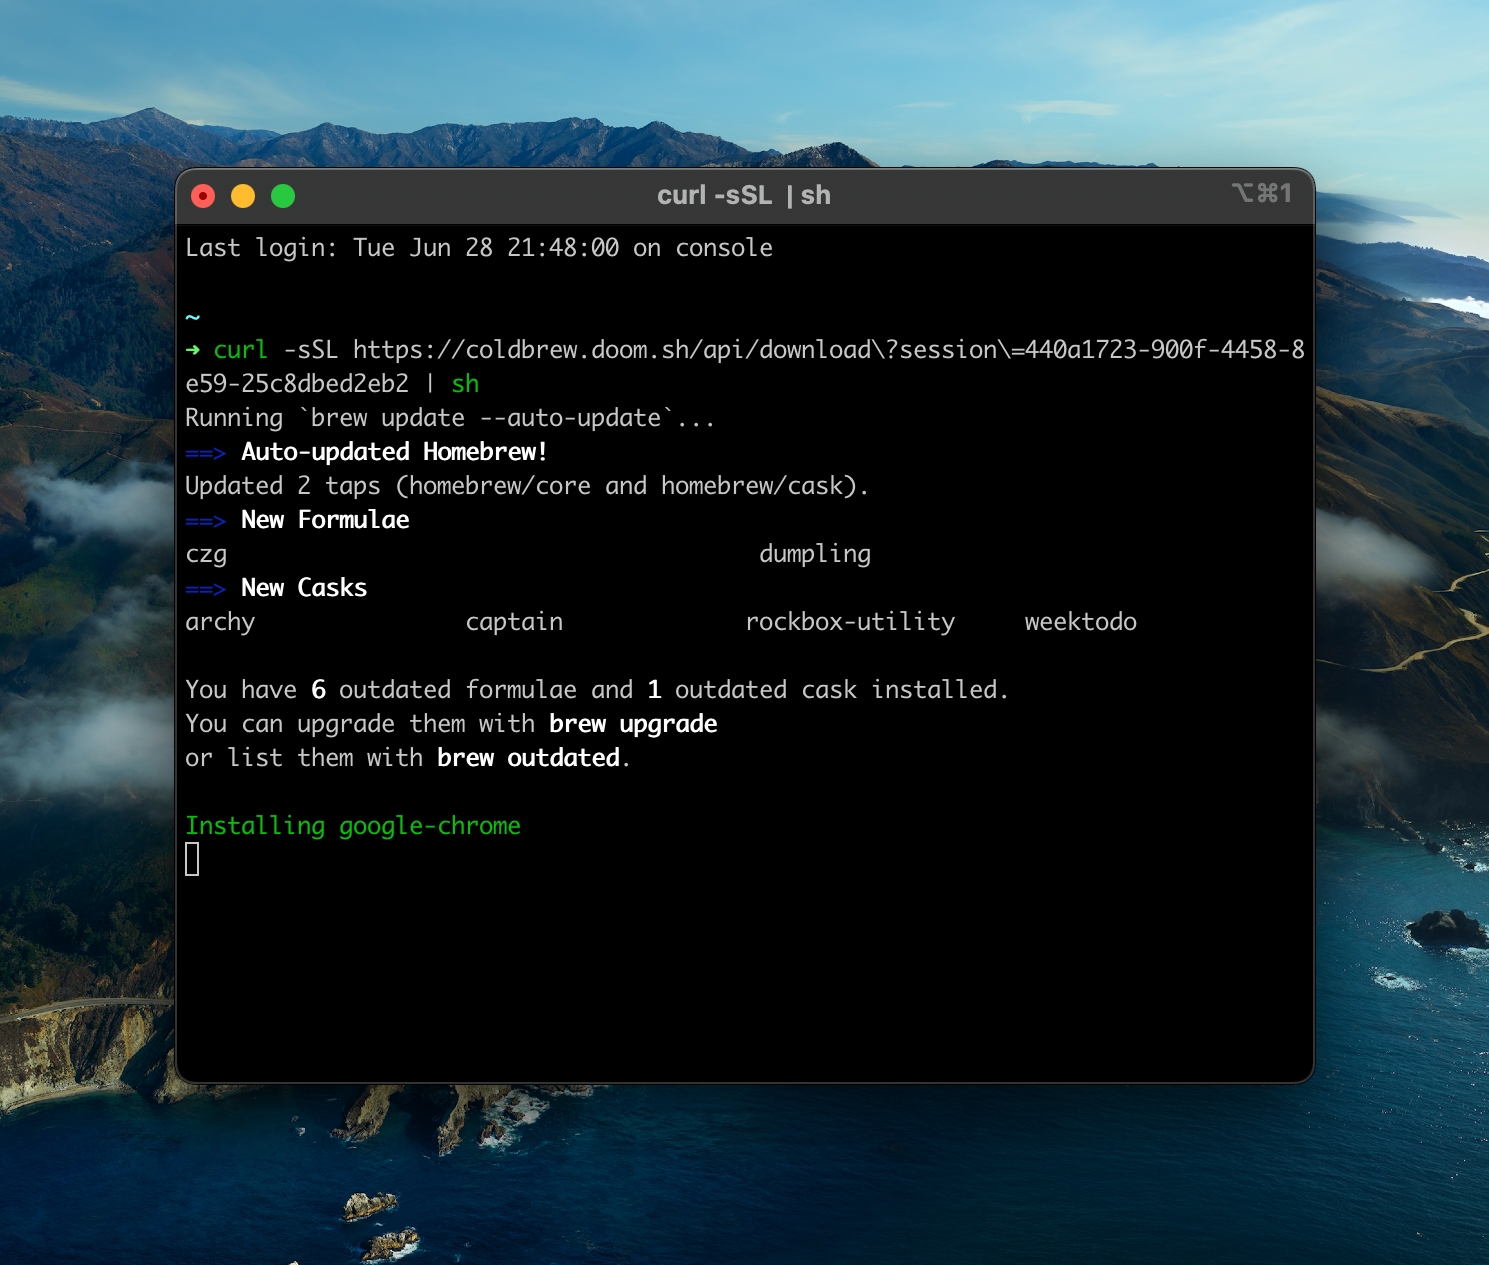Click the 'Last login: Tue Jun 28' line

[479, 248]
